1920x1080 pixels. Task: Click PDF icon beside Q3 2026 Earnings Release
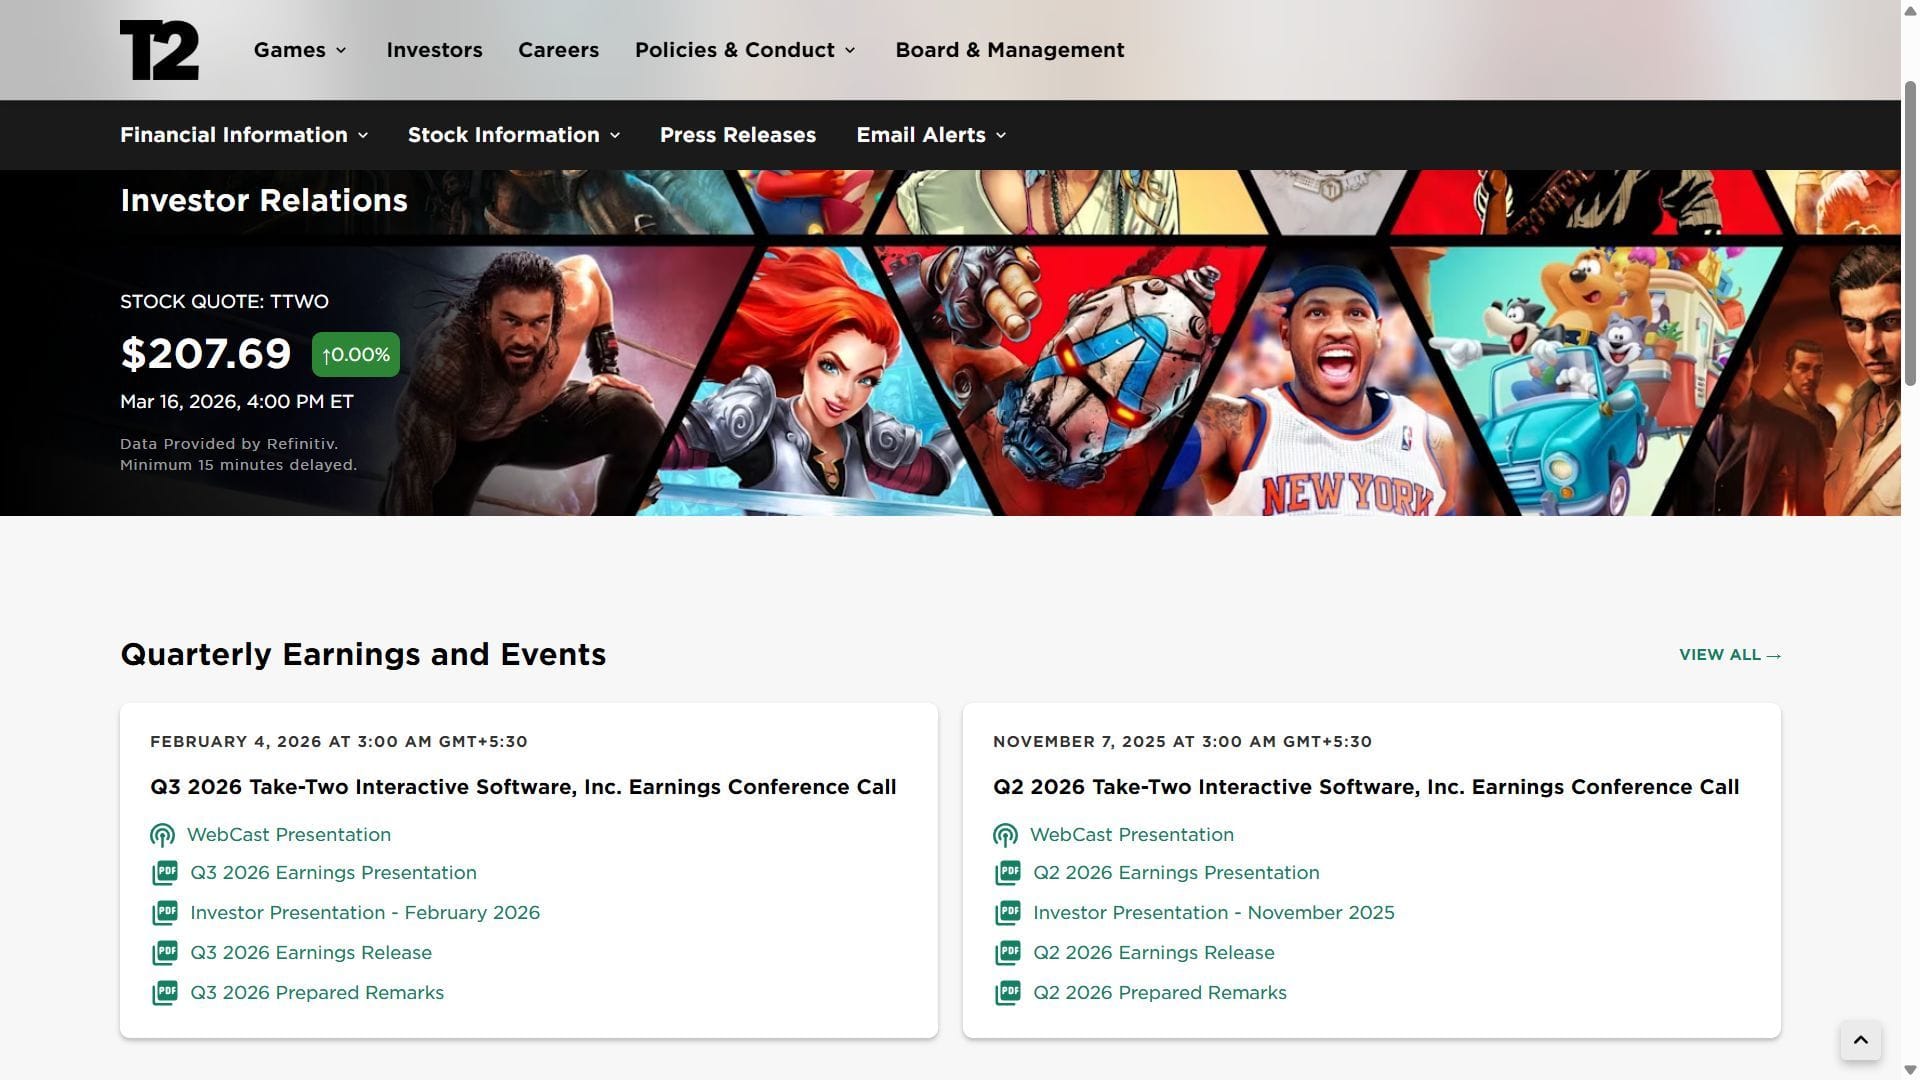click(165, 953)
